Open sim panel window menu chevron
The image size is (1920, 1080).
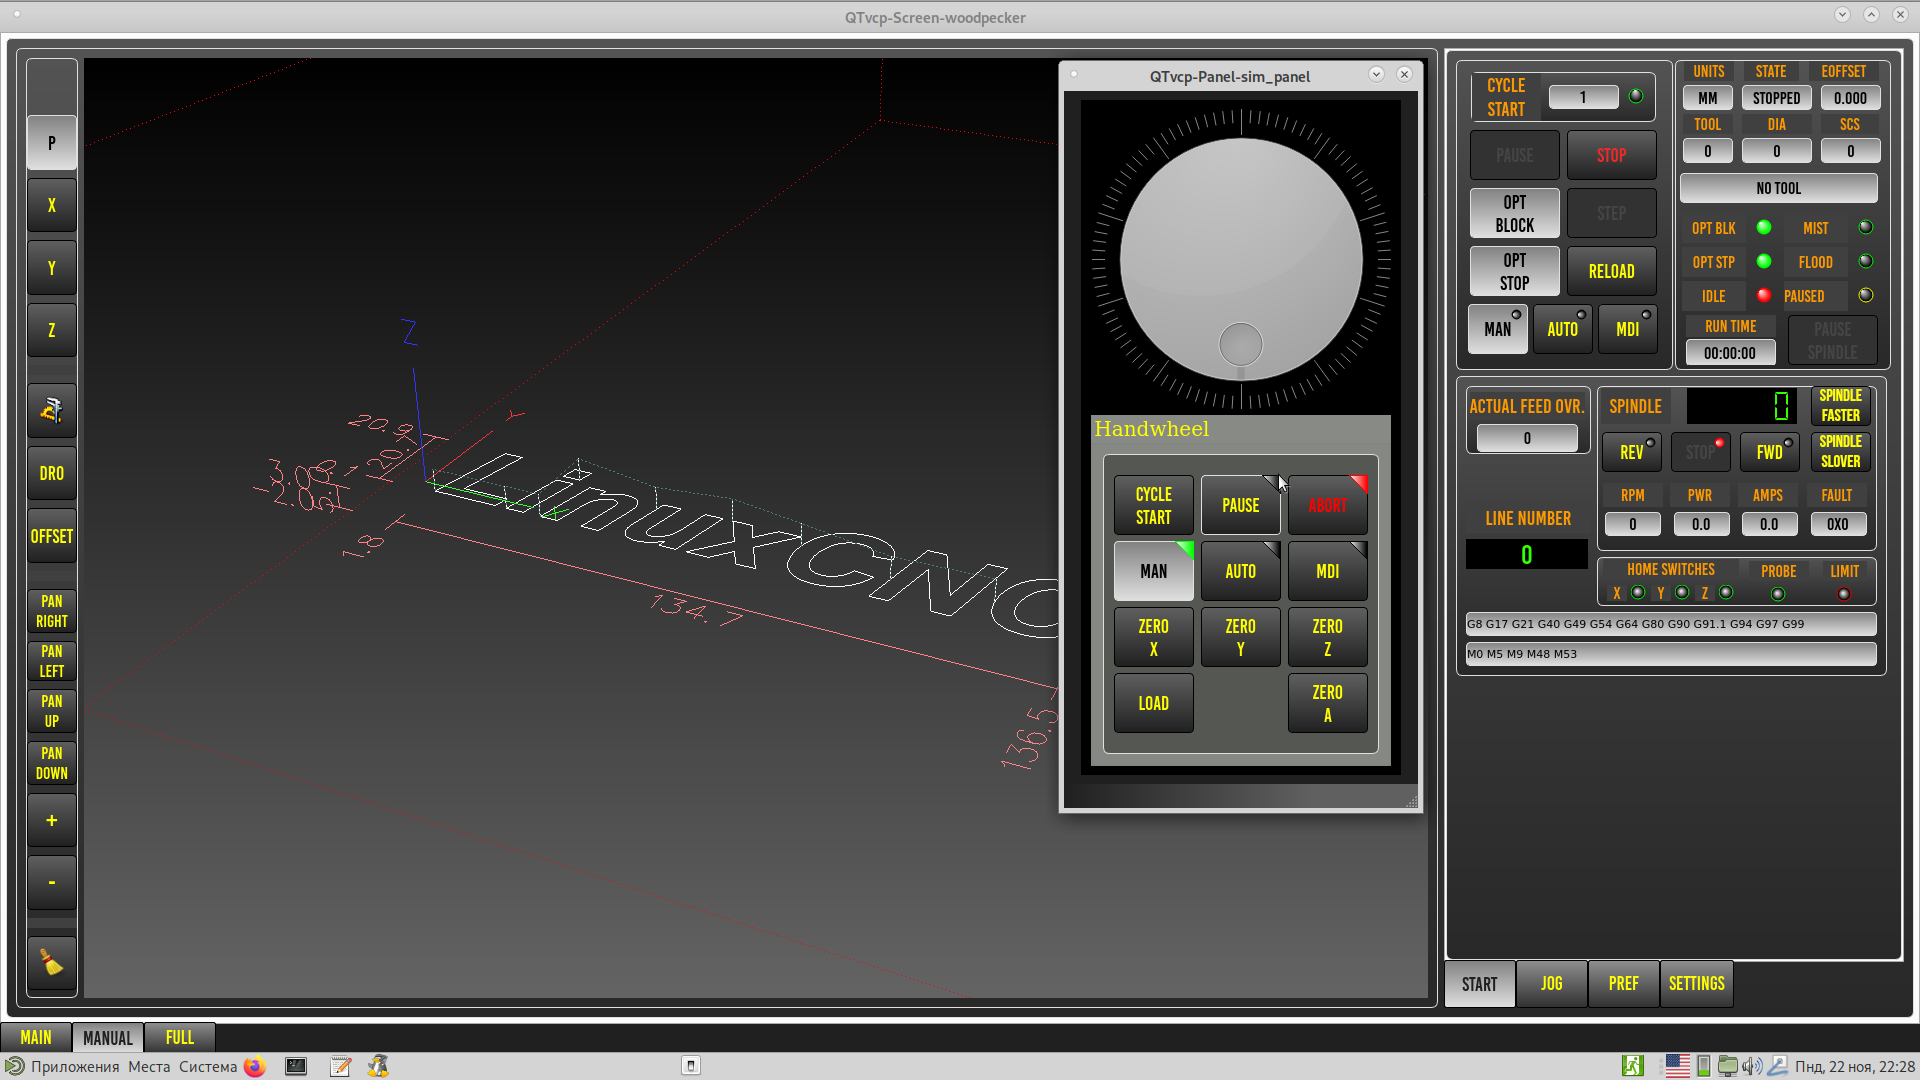pos(1376,74)
